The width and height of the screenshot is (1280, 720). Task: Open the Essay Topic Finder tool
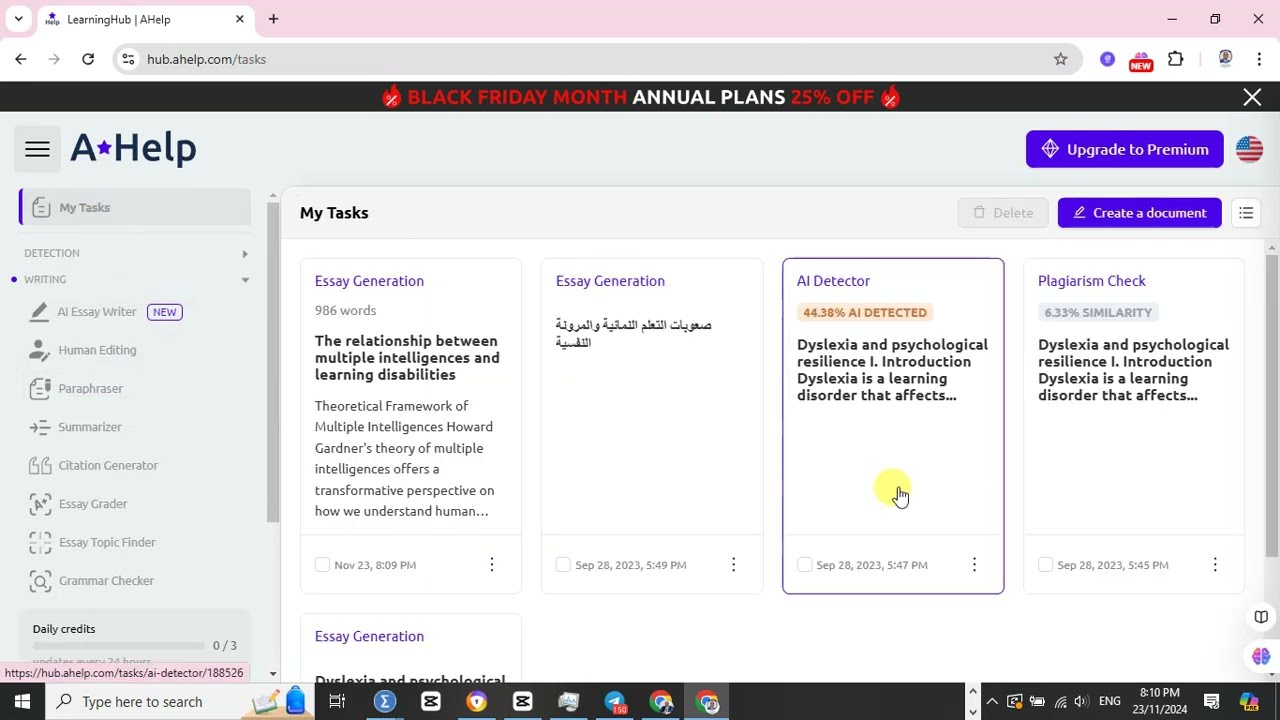point(107,542)
